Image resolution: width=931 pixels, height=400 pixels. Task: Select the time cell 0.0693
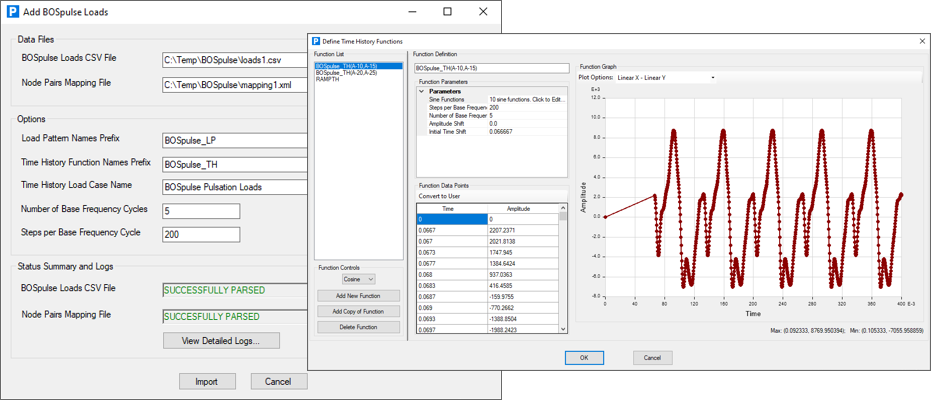452,318
